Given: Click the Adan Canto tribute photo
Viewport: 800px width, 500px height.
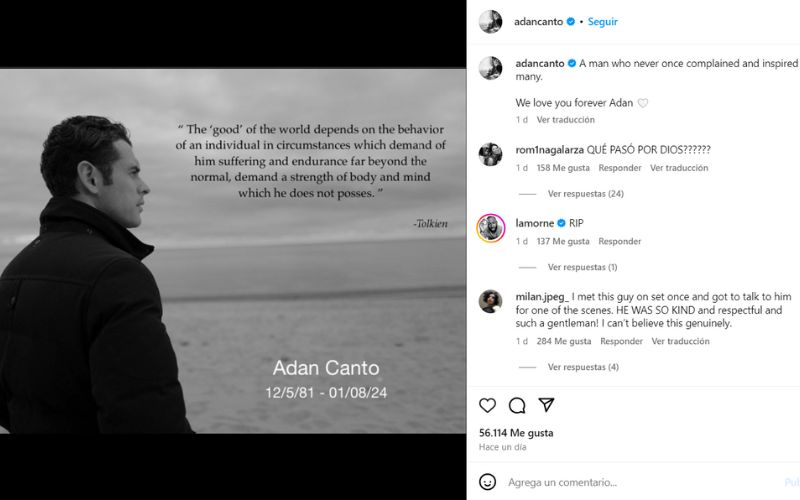Looking at the screenshot, I should tap(233, 251).
